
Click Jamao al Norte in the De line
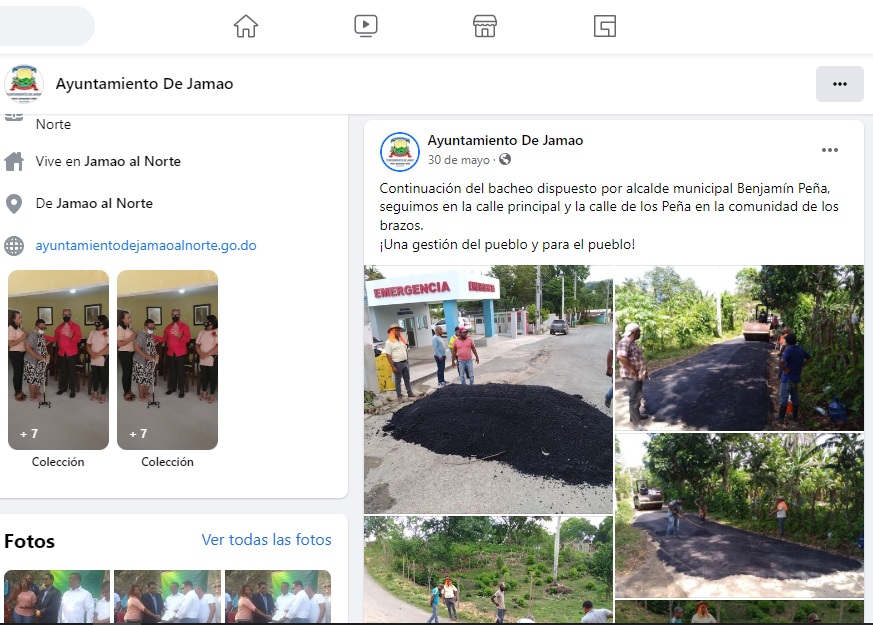pyautogui.click(x=104, y=204)
